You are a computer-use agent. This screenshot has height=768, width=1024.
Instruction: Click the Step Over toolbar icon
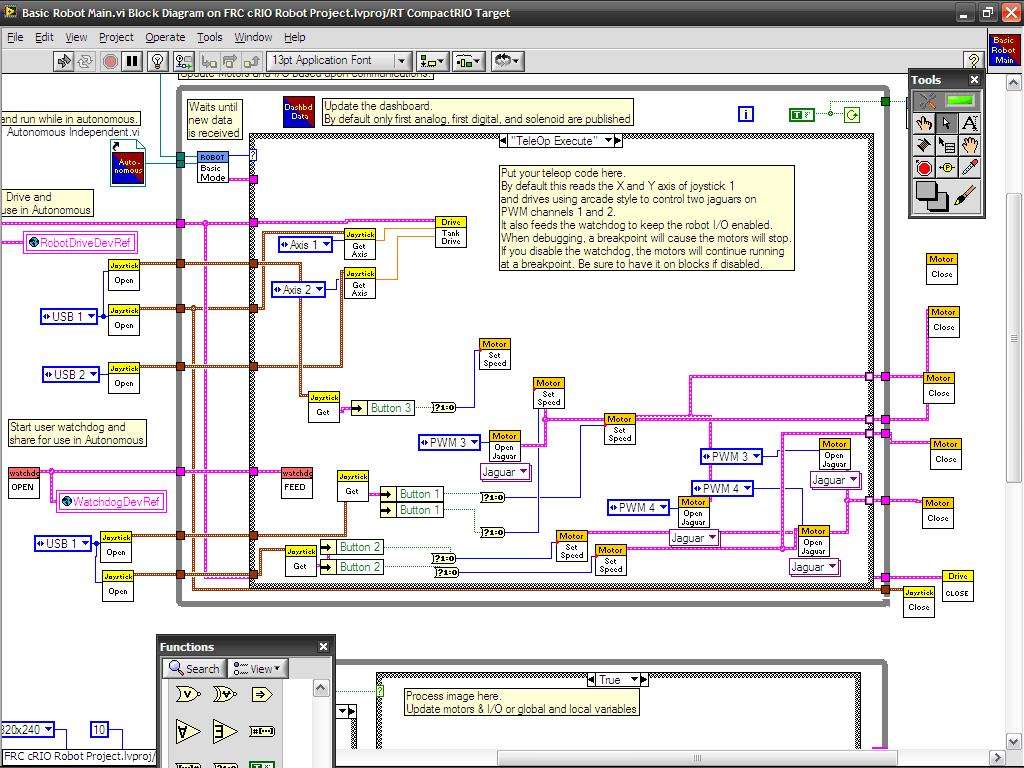pyautogui.click(x=230, y=61)
